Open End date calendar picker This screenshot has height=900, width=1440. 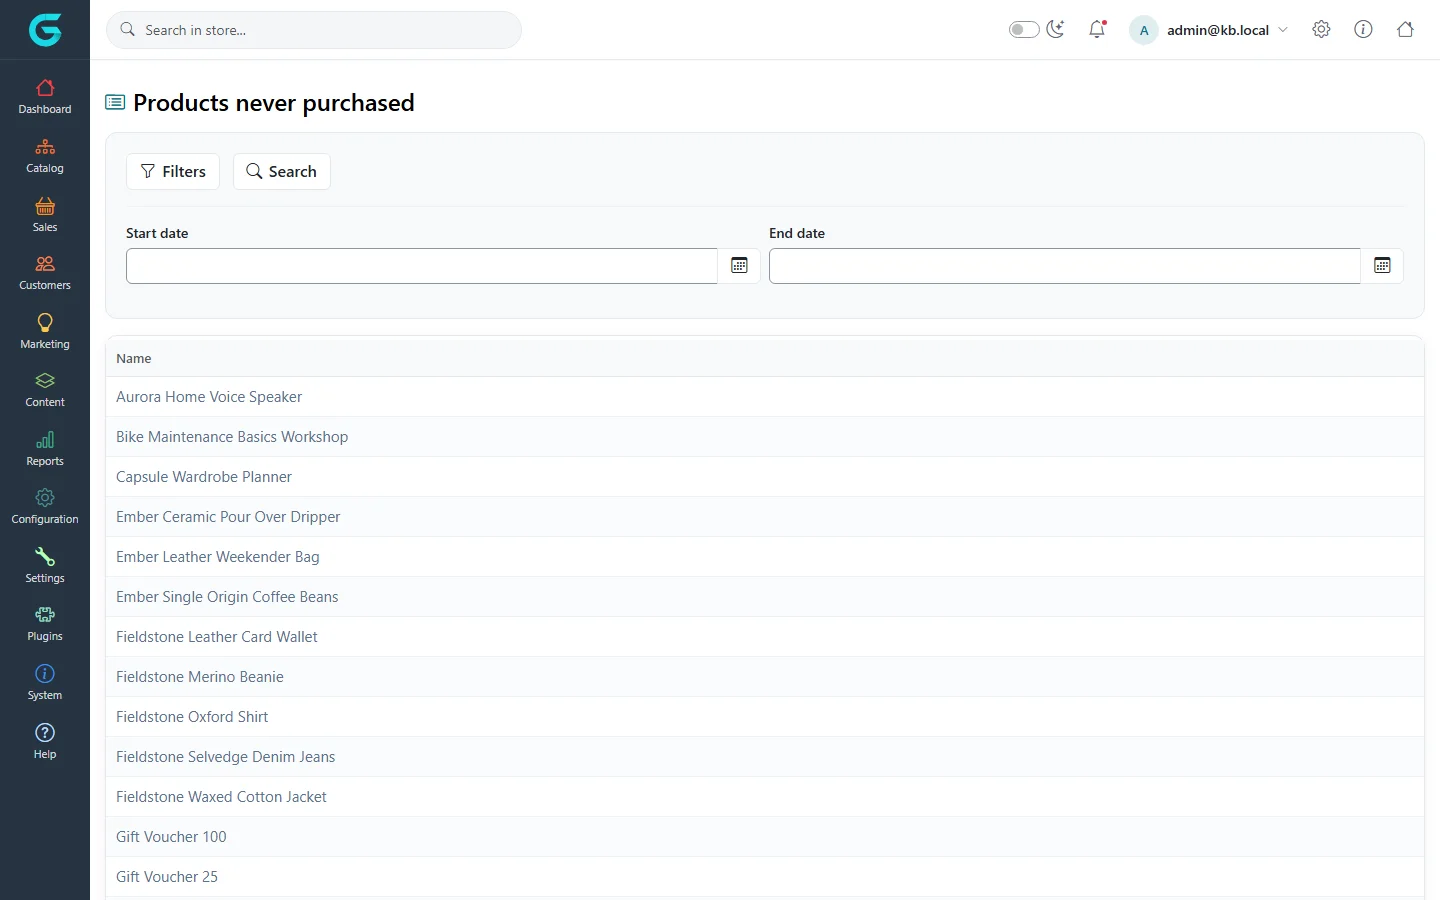coord(1382,266)
